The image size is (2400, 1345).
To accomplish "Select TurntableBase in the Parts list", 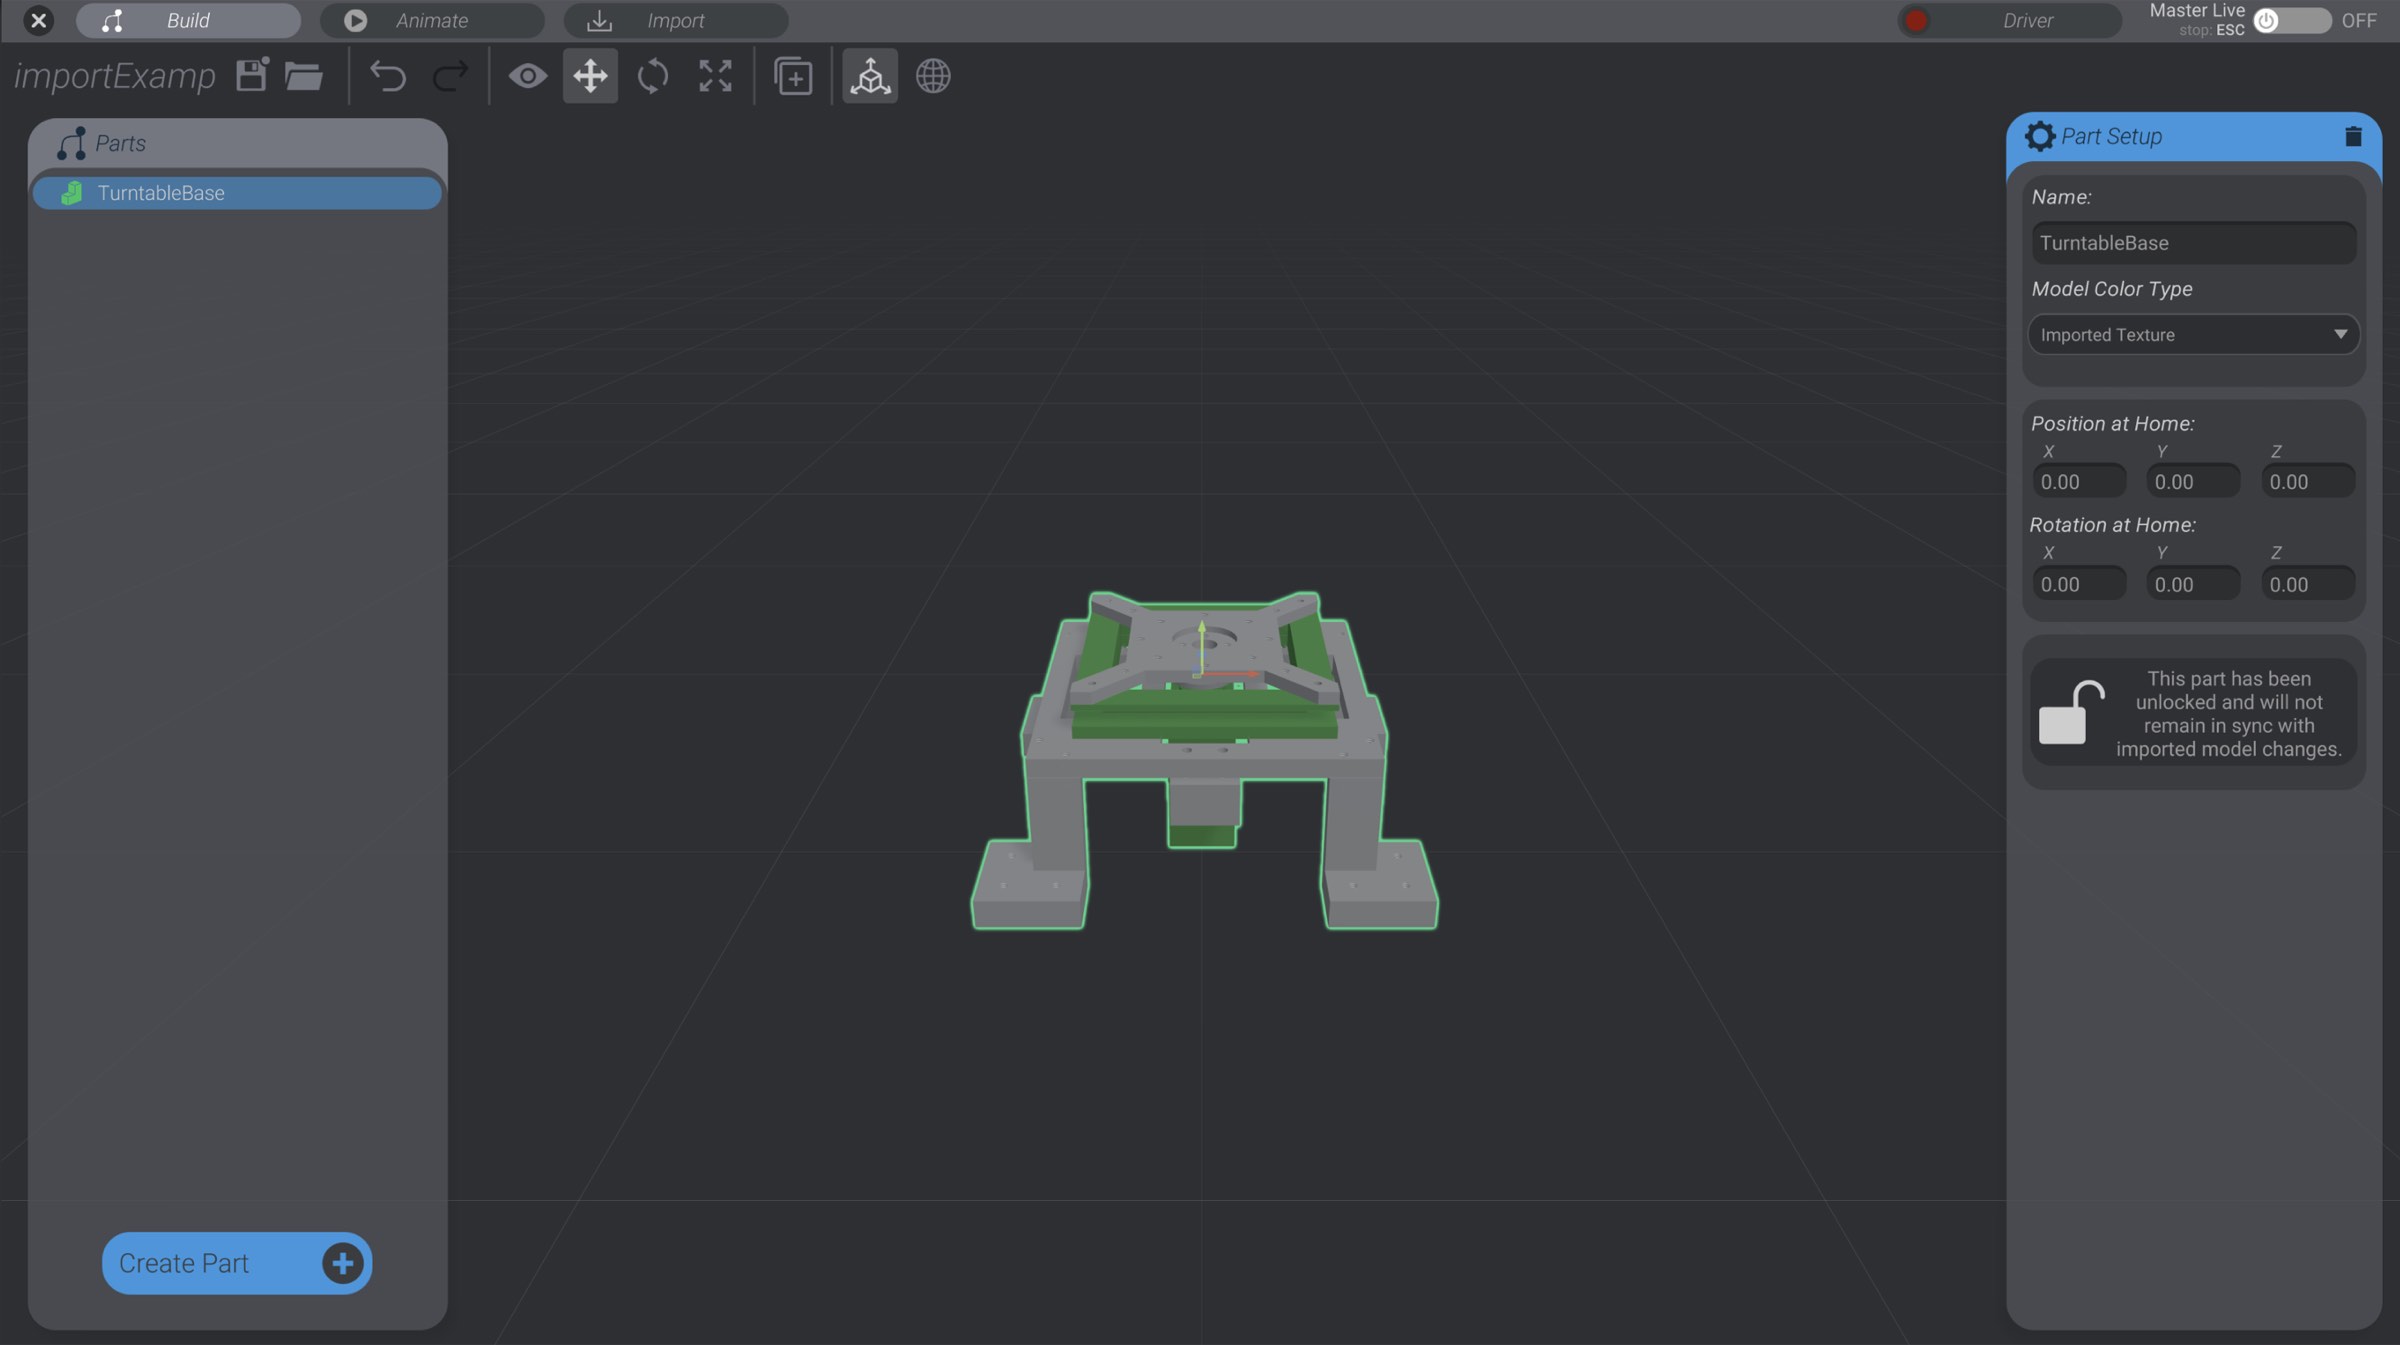I will 237,192.
